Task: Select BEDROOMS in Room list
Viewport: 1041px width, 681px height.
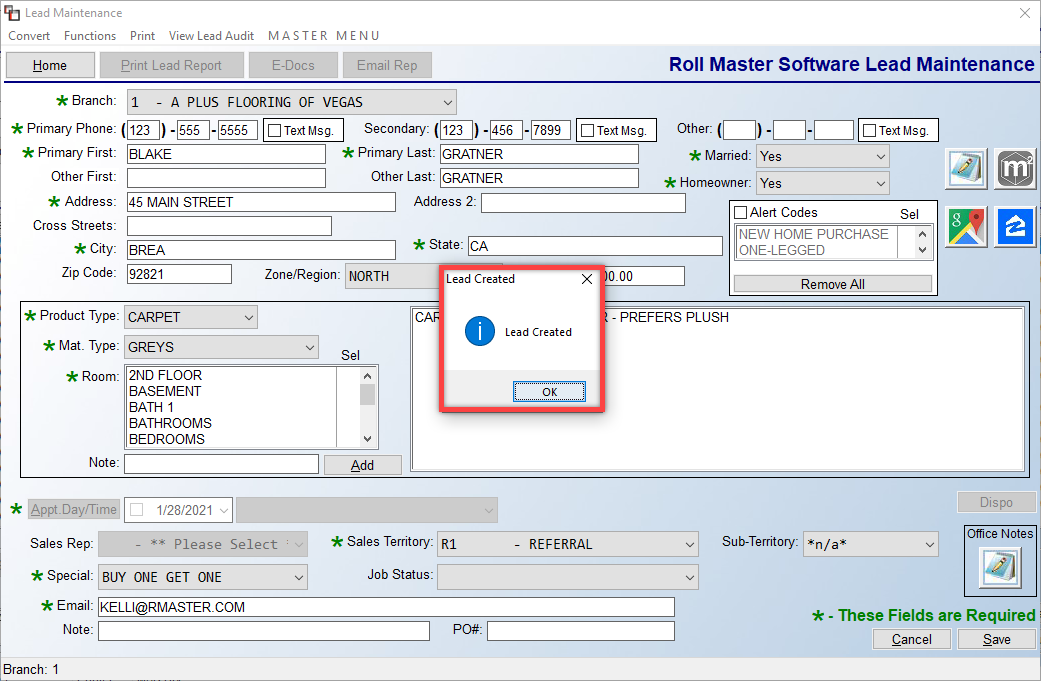Action: (x=167, y=439)
